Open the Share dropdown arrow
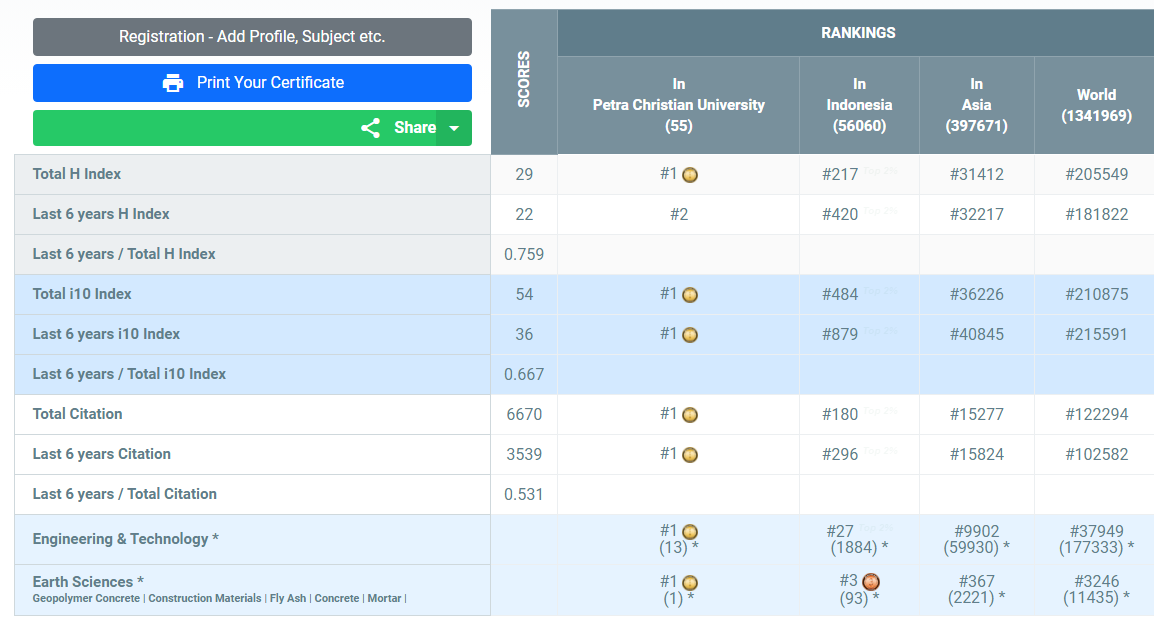The width and height of the screenshot is (1154, 623). click(454, 128)
